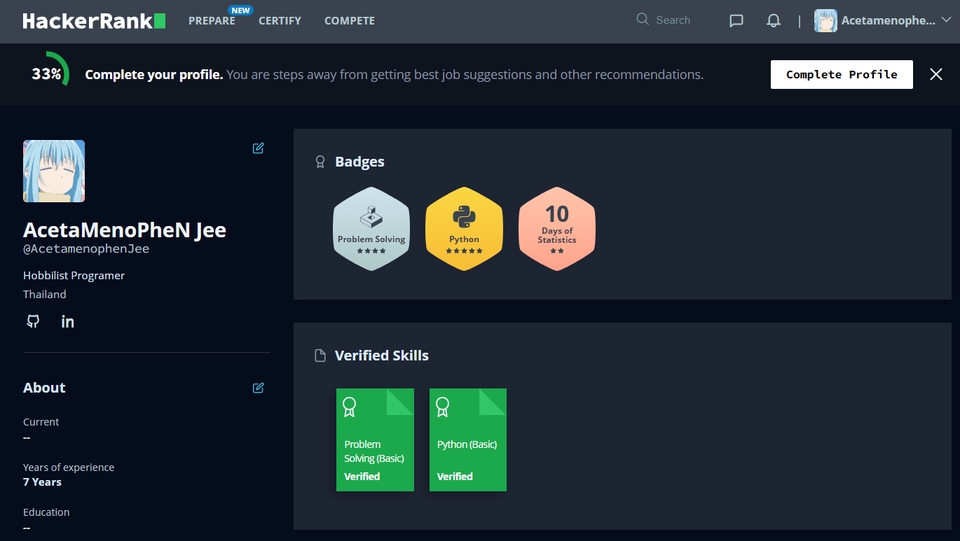Image resolution: width=960 pixels, height=541 pixels.
Task: Click the Problem Solving badge
Action: [x=371, y=229]
